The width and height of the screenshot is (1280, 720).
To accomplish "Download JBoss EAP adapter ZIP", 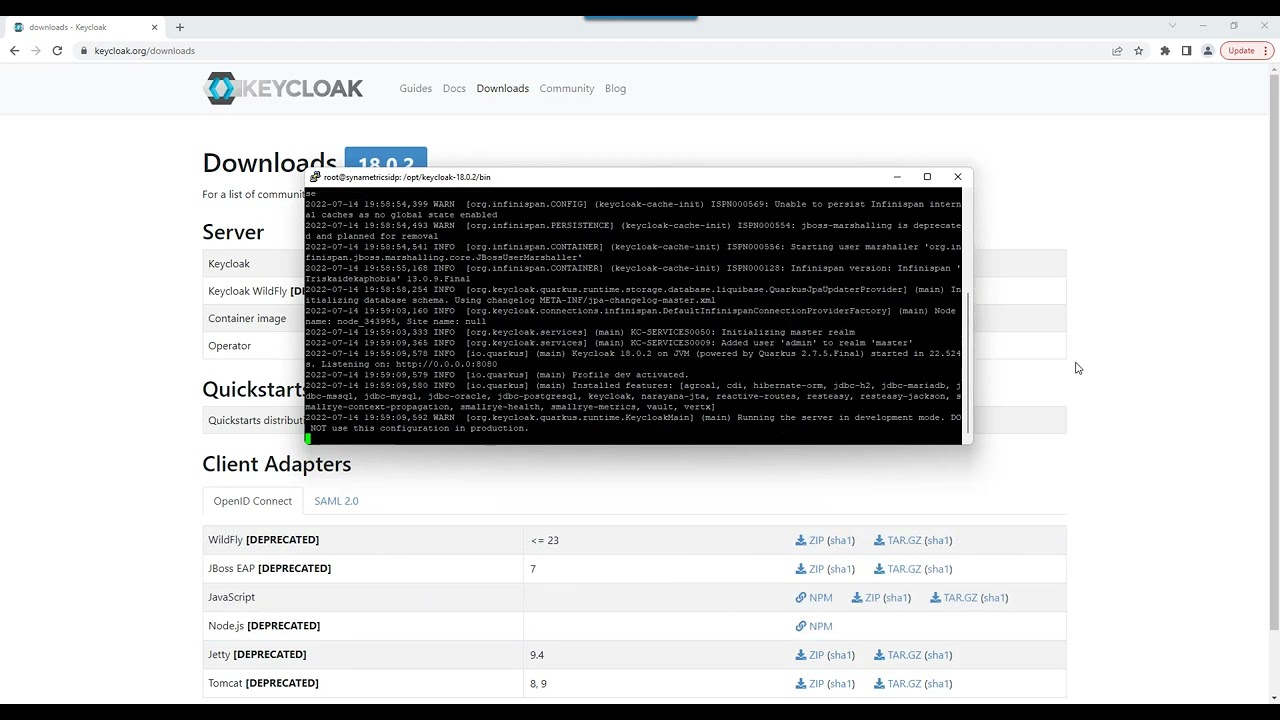I will coord(810,569).
